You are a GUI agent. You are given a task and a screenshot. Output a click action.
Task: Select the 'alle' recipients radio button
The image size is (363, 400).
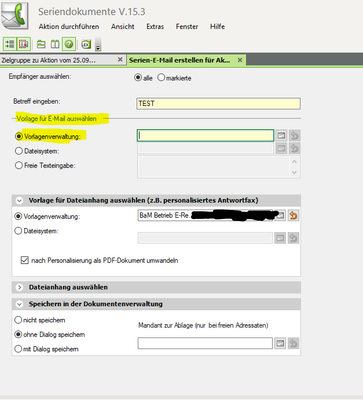(138, 78)
